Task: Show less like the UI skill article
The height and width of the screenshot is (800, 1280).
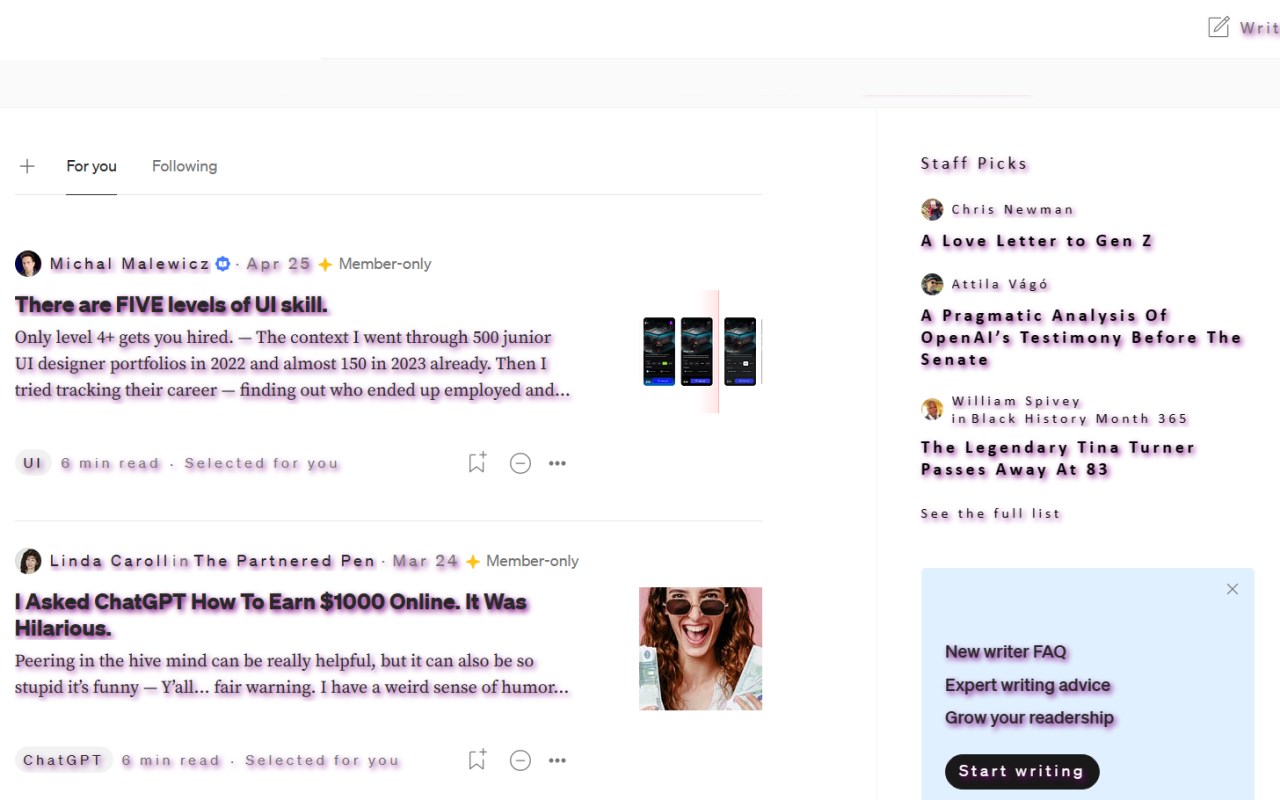Action: point(520,463)
